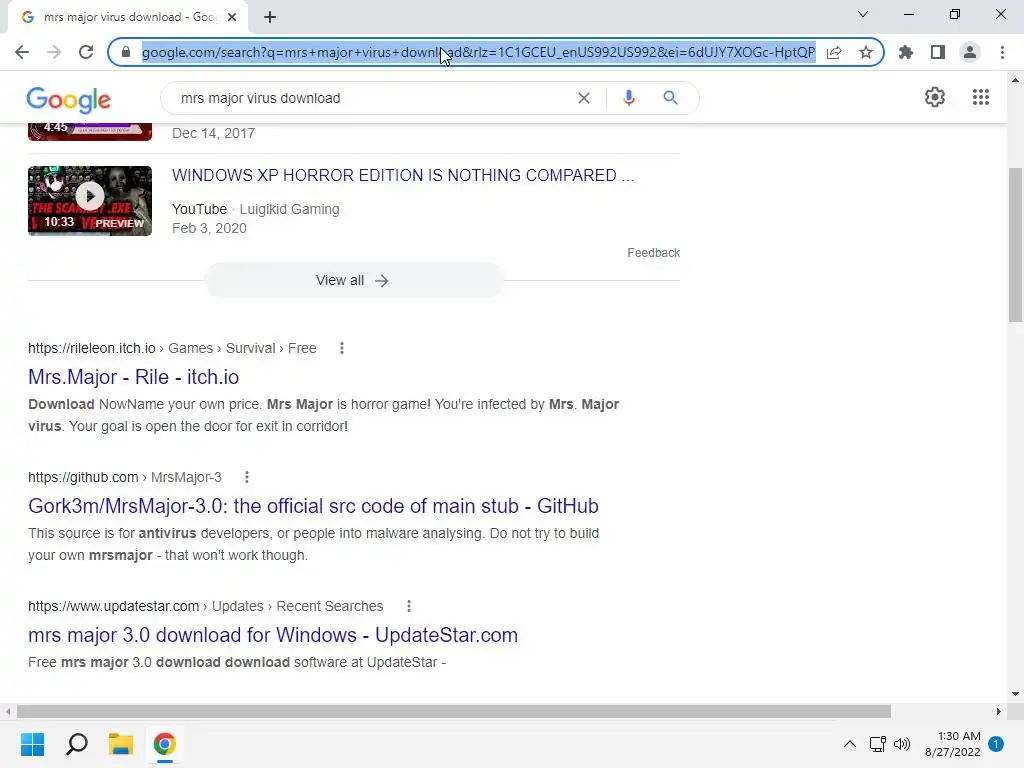Click View all videos button
Screen dimensions: 1024x768
coord(353,280)
